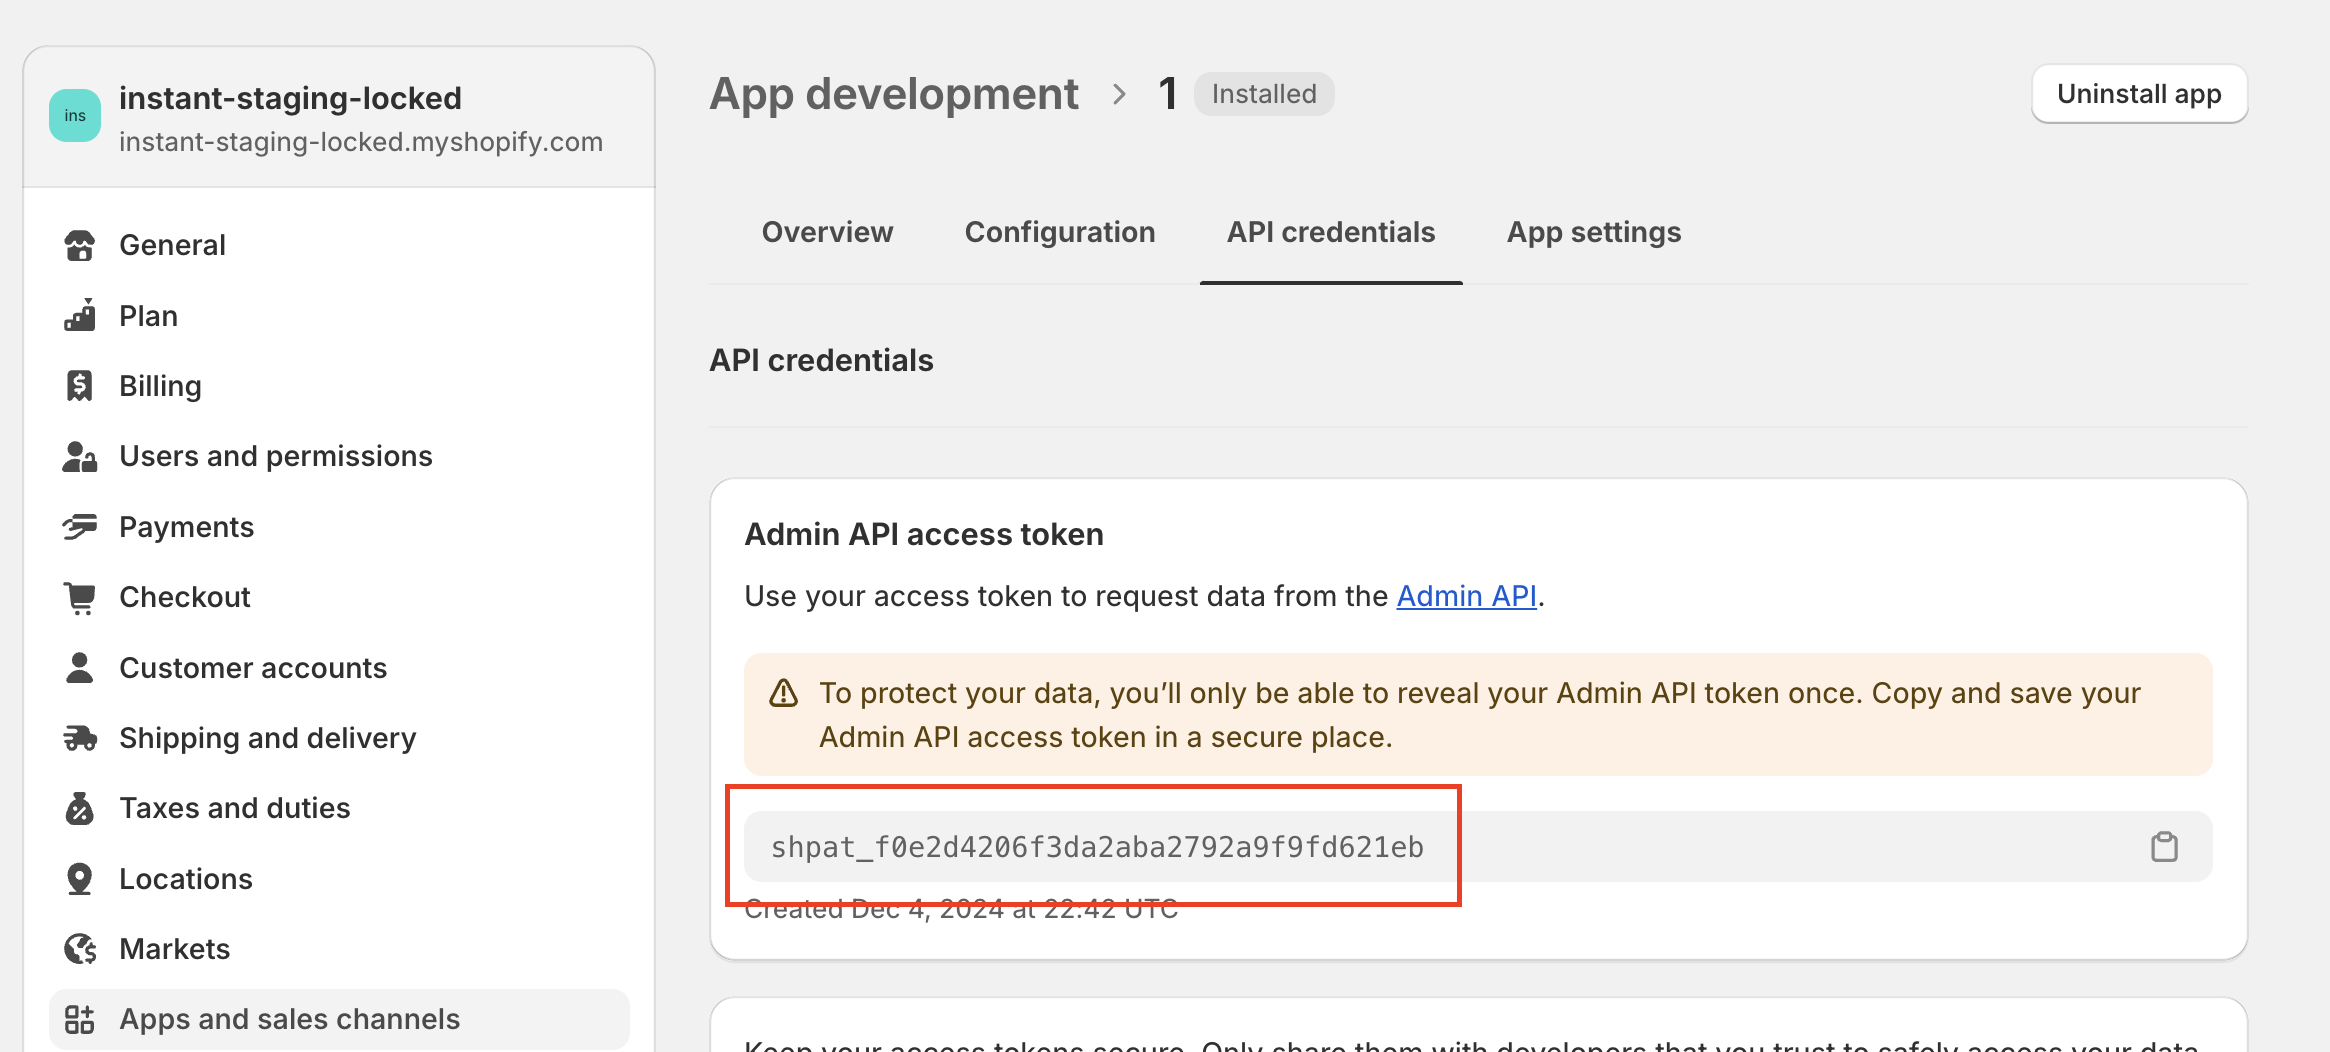This screenshot has height=1052, width=2330.
Task: Click the Installed status badge
Action: point(1264,94)
